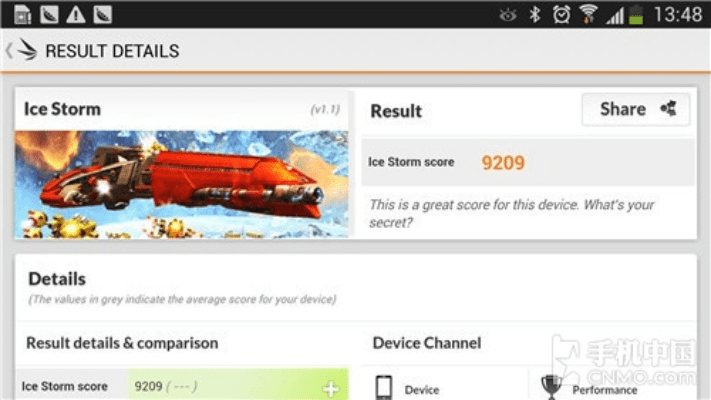
Task: Tap the Wi-Fi status icon
Action: [588, 15]
